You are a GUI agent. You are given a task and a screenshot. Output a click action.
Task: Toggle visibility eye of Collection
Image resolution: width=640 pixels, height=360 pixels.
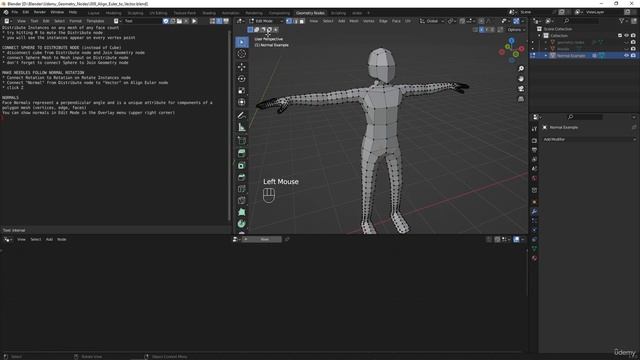click(627, 36)
